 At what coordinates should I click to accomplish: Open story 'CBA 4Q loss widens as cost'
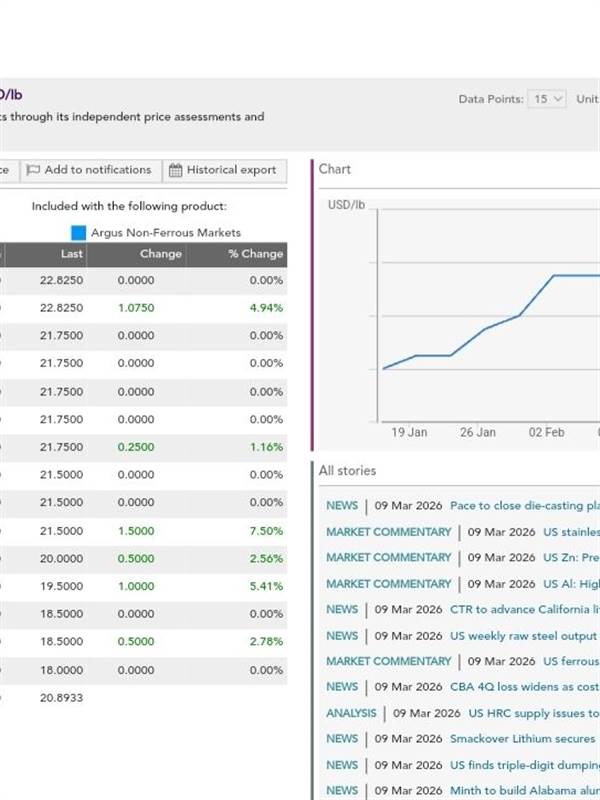point(524,687)
